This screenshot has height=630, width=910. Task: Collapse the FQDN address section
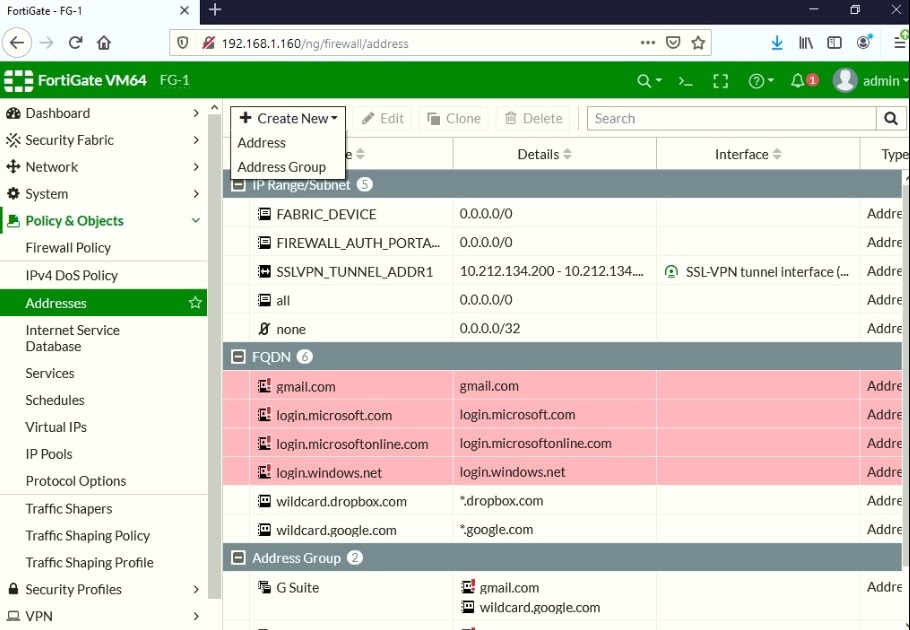click(x=237, y=356)
